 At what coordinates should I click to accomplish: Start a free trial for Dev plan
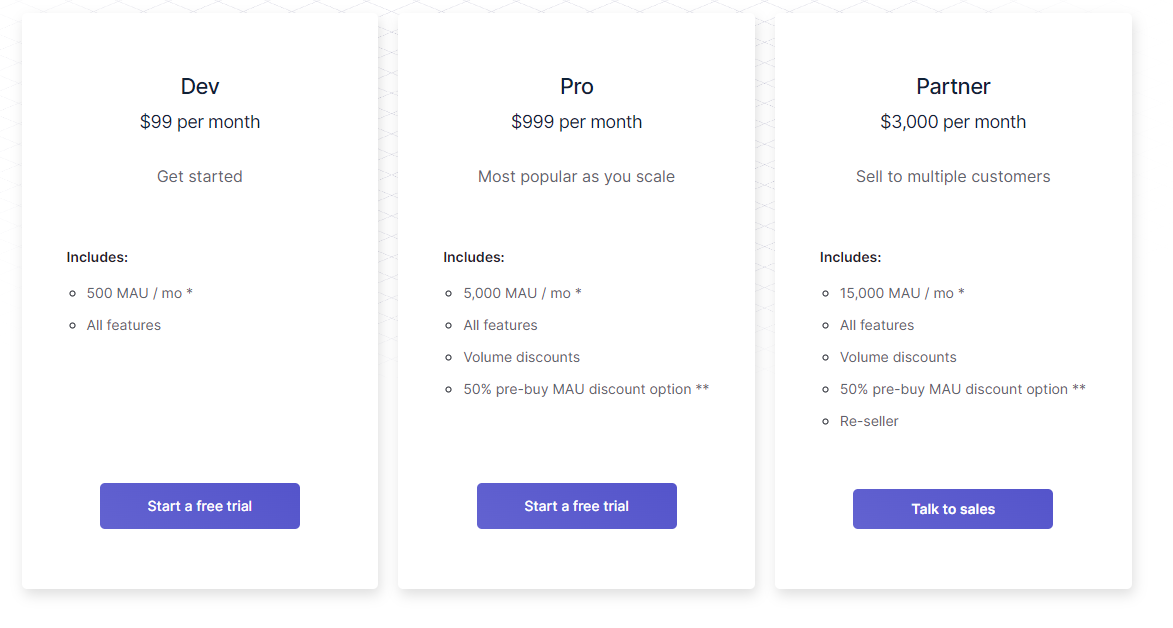200,506
